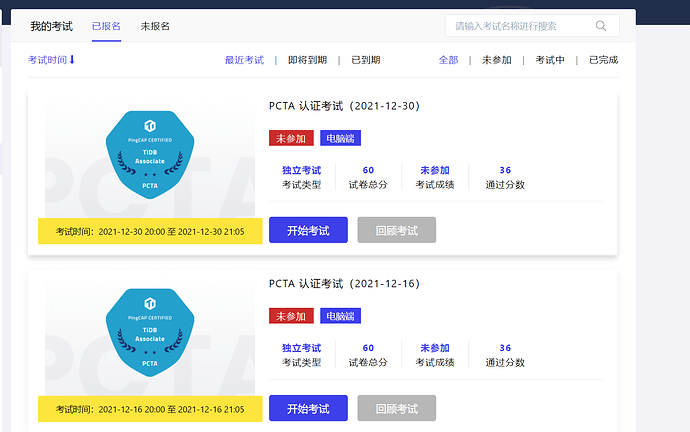
Task: Select the 已到期 filter
Action: (366, 60)
